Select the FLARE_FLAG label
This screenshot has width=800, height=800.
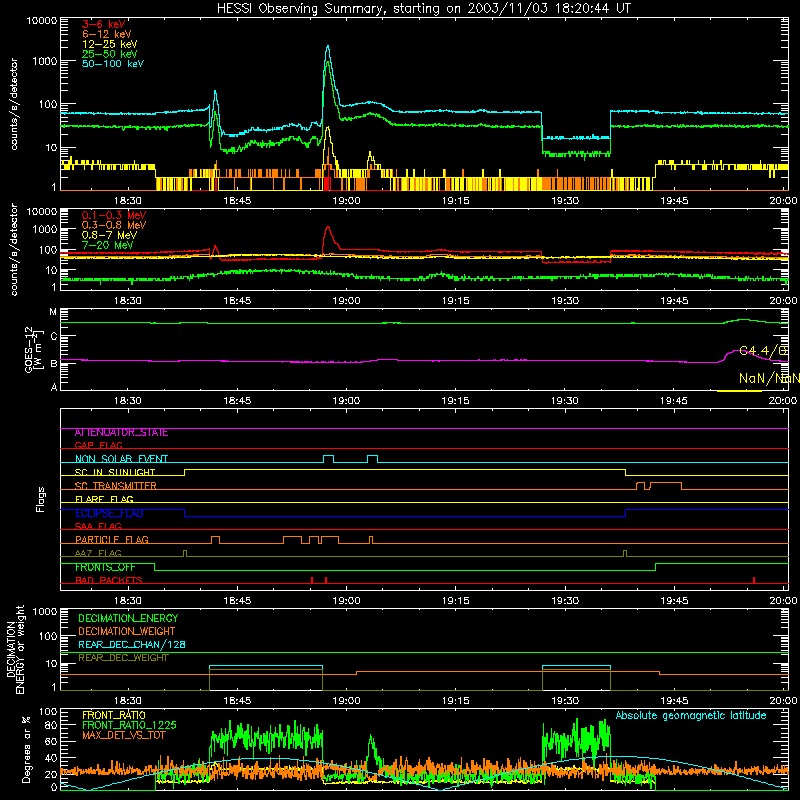[x=104, y=499]
